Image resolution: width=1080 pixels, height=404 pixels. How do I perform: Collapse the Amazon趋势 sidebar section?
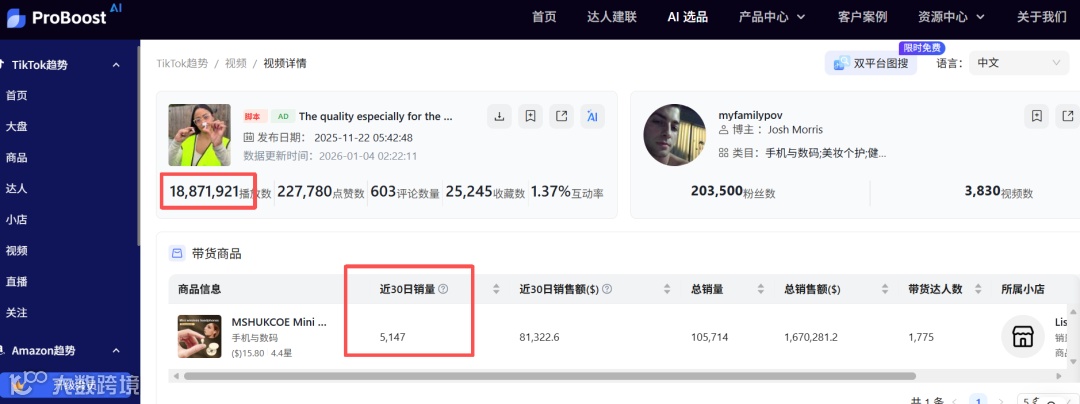(x=116, y=350)
